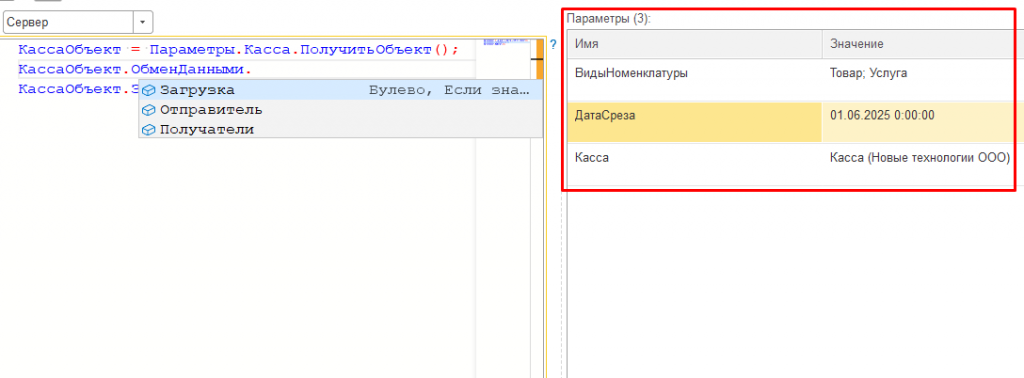Viewport: 1024px width, 378px height.
Task: Click the Параметры (3) label
Action: 609,19
